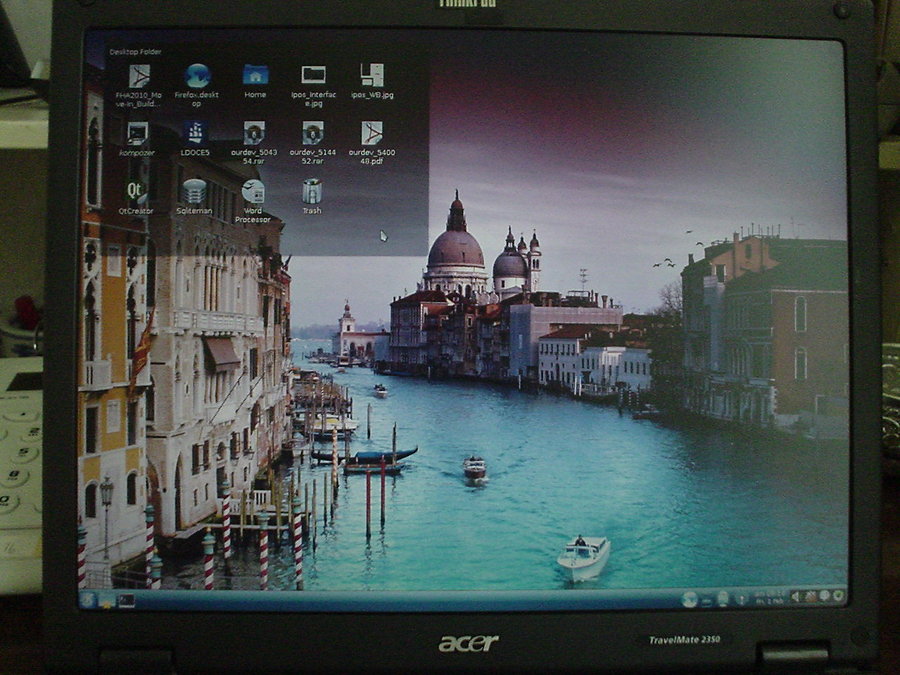Open the application launcher on the taskbar
Image resolution: width=900 pixels, height=675 pixels.
88,600
